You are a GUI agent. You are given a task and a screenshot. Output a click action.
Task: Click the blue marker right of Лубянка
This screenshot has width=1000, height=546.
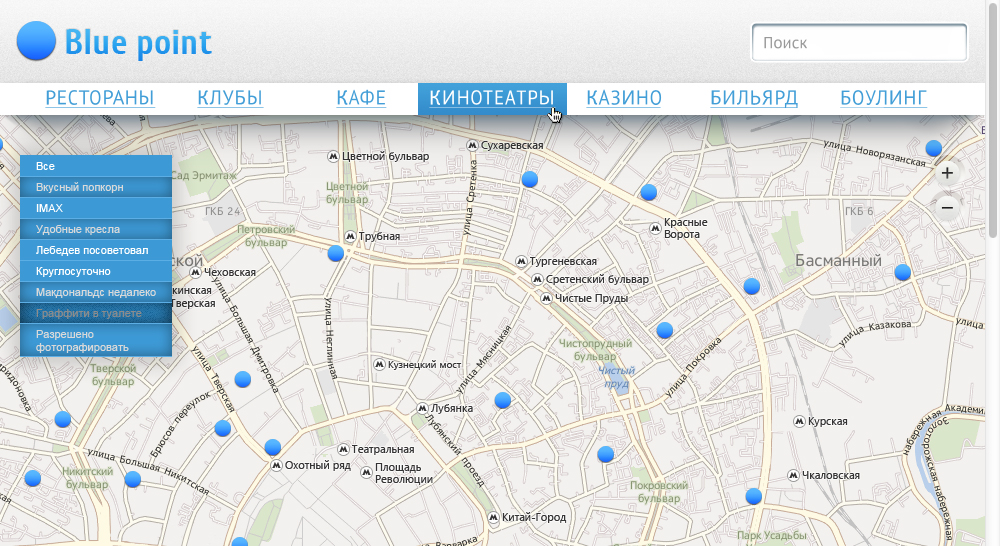pos(503,400)
